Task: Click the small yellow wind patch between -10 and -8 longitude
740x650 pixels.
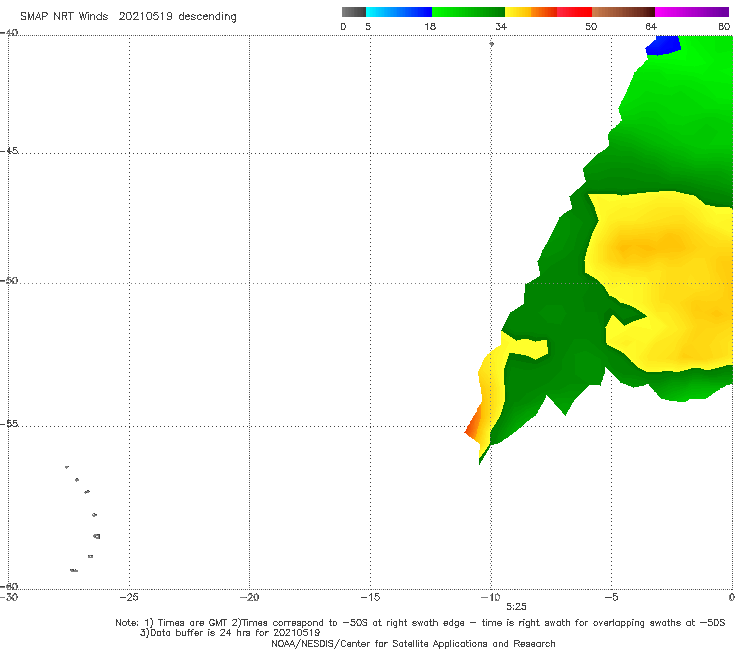Action: coord(524,346)
